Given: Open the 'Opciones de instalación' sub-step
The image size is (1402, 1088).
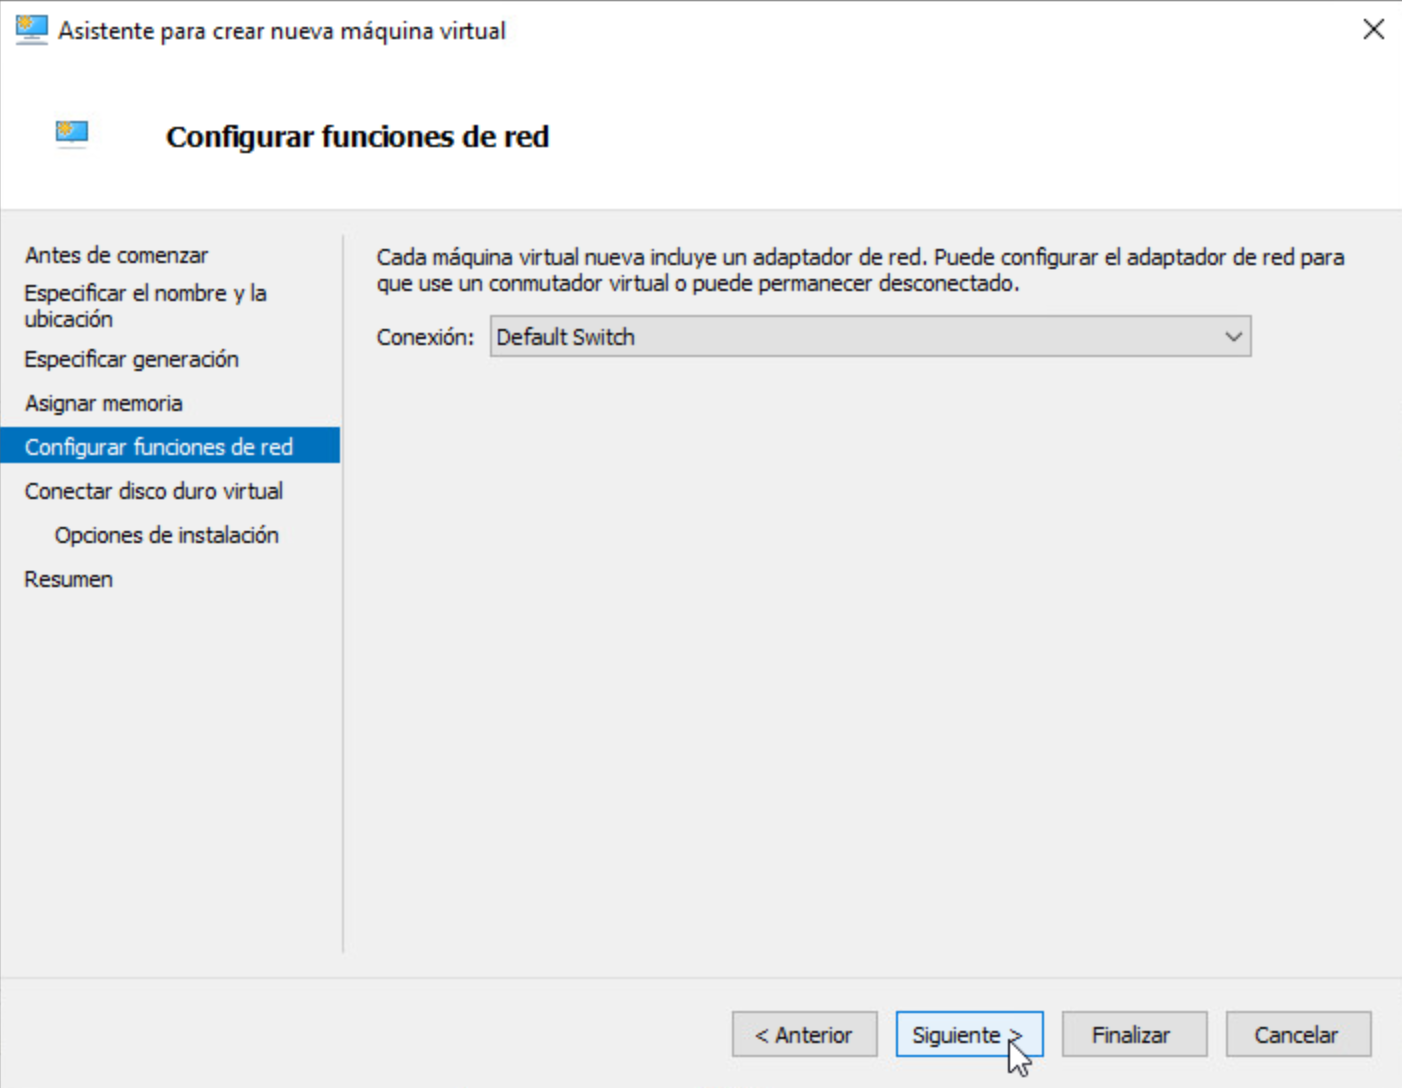Looking at the screenshot, I should [x=166, y=535].
